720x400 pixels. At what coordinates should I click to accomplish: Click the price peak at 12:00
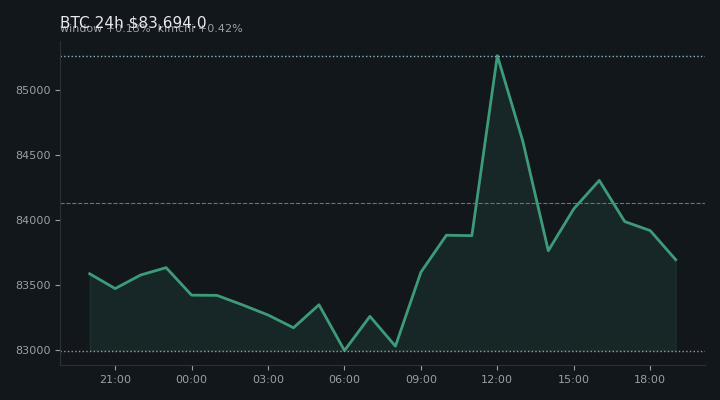coord(497,56)
